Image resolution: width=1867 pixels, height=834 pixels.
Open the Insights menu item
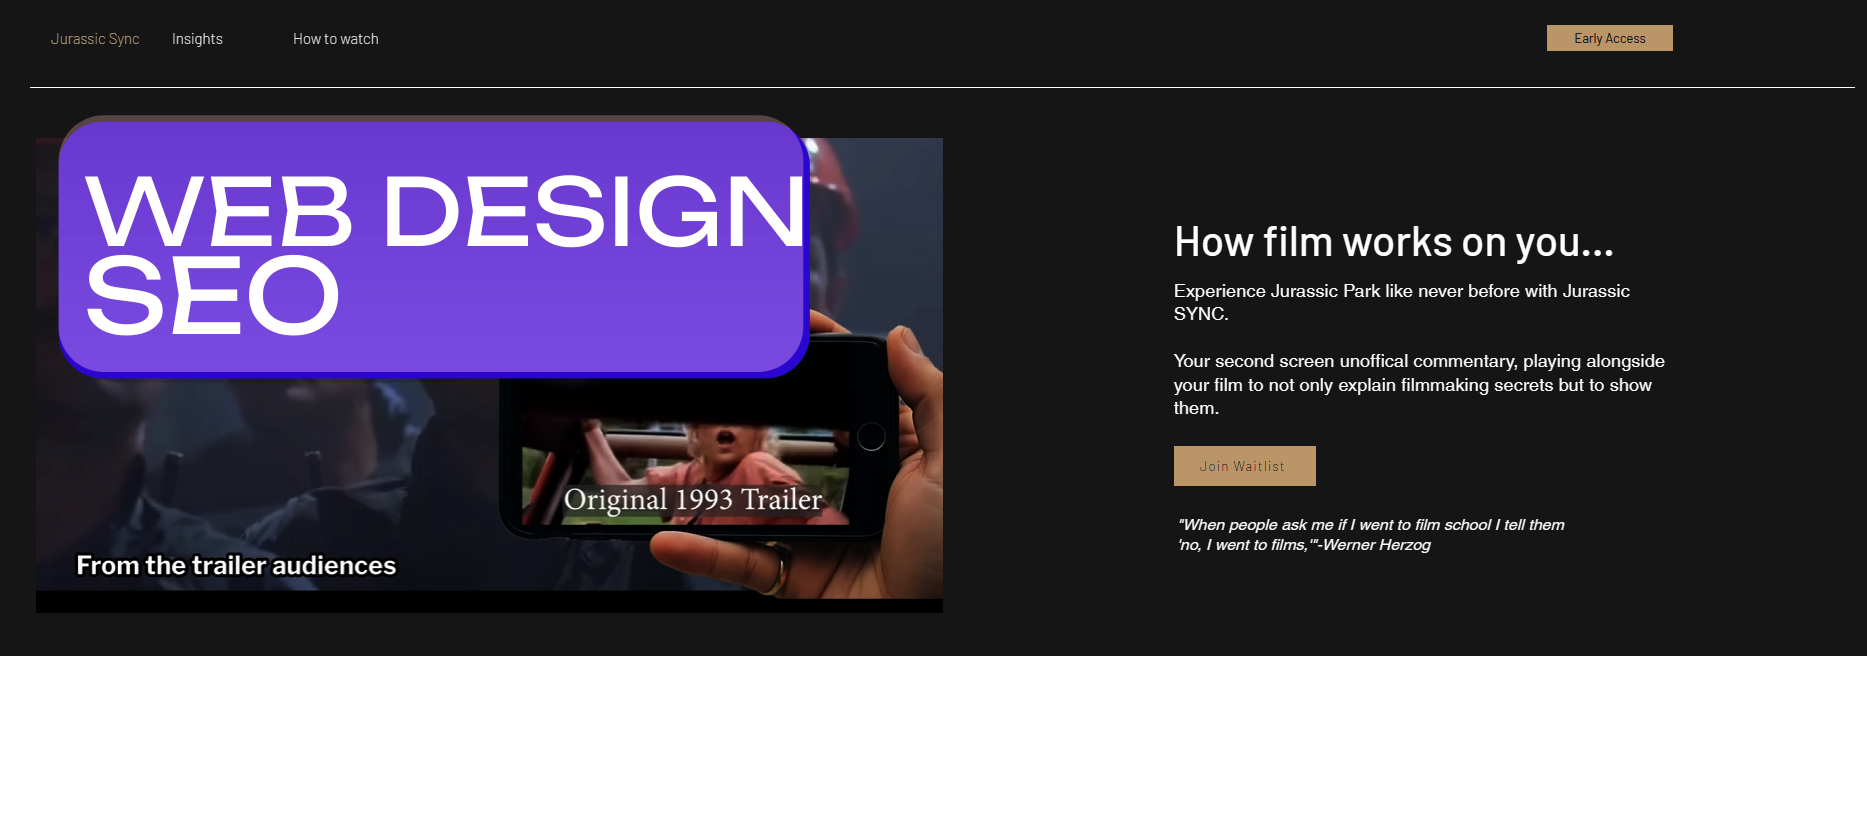click(x=197, y=39)
